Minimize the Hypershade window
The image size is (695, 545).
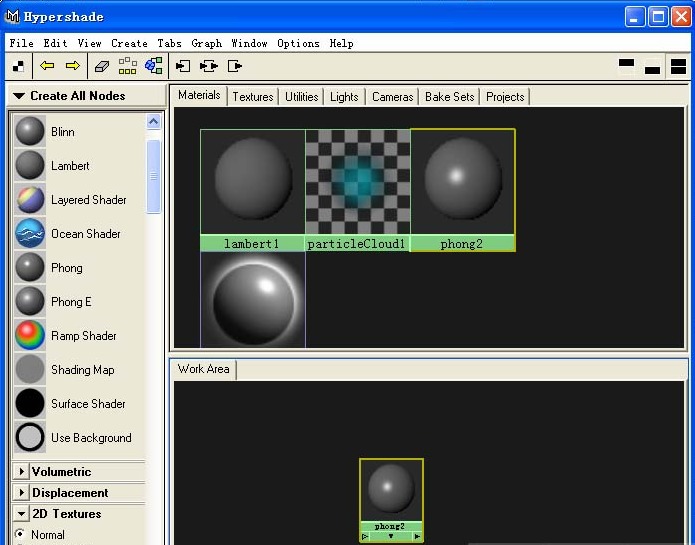click(635, 17)
